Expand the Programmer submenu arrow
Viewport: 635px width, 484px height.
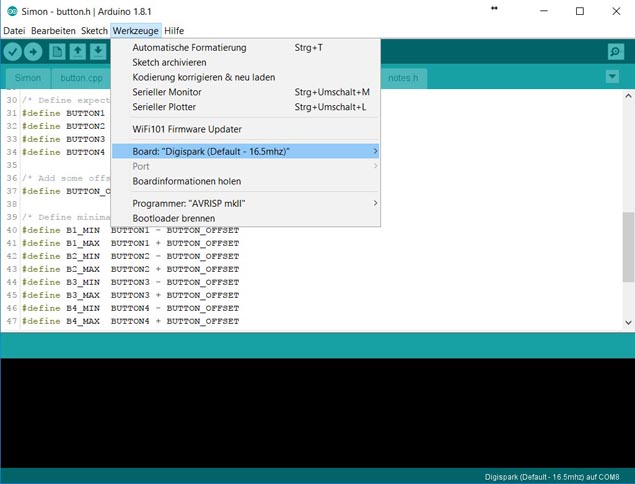click(x=375, y=203)
